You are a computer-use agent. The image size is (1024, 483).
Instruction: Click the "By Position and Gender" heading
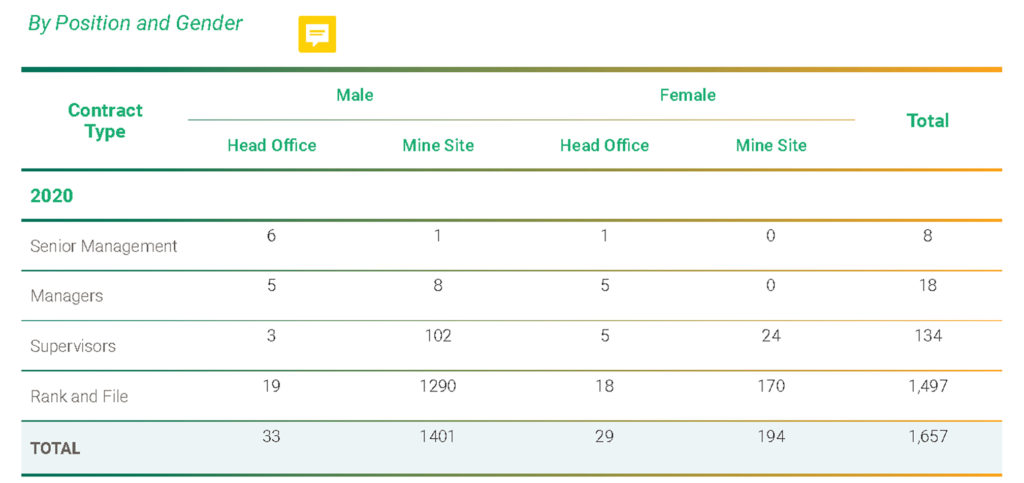point(135,23)
